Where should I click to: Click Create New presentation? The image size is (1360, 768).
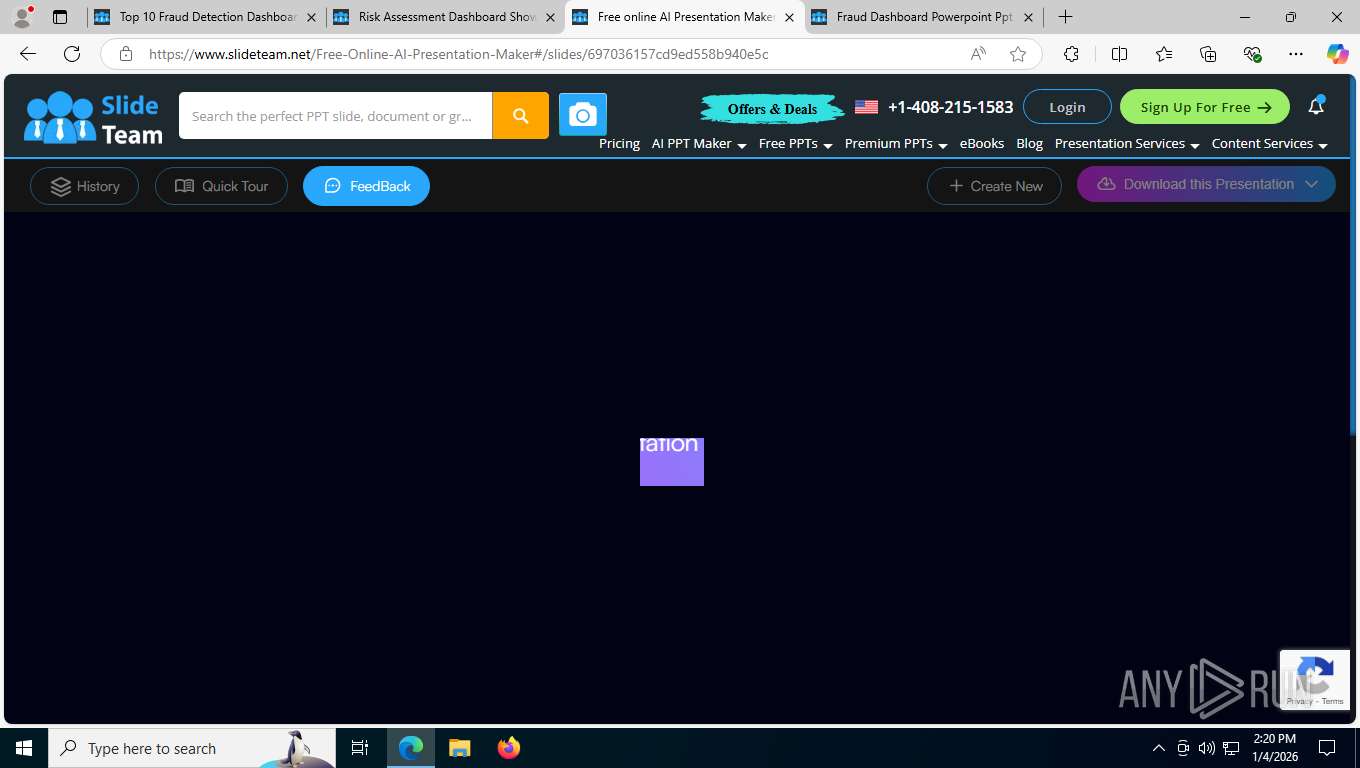(994, 186)
